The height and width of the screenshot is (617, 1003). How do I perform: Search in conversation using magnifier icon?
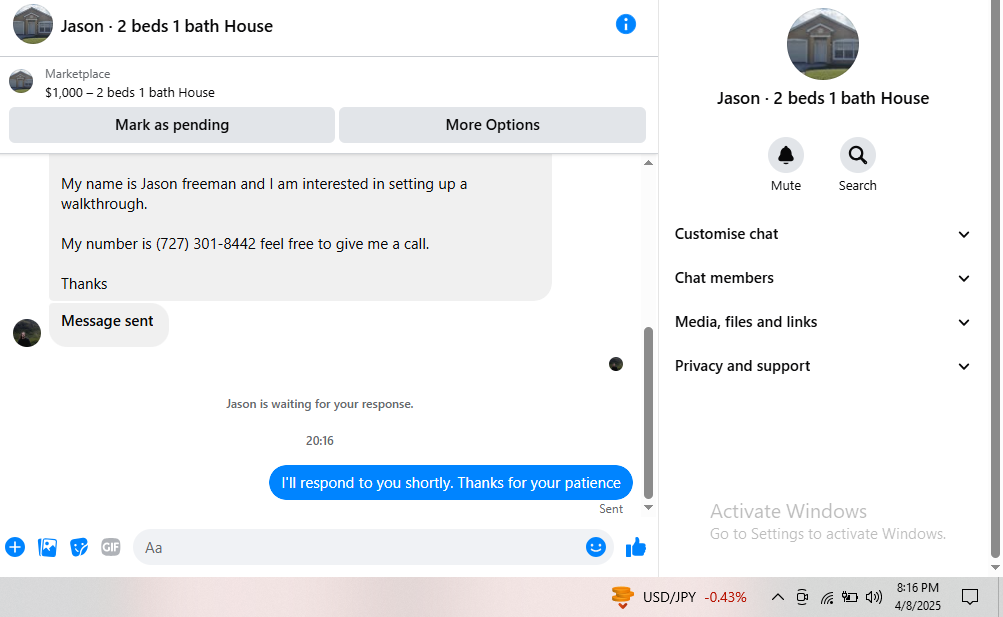click(x=857, y=155)
